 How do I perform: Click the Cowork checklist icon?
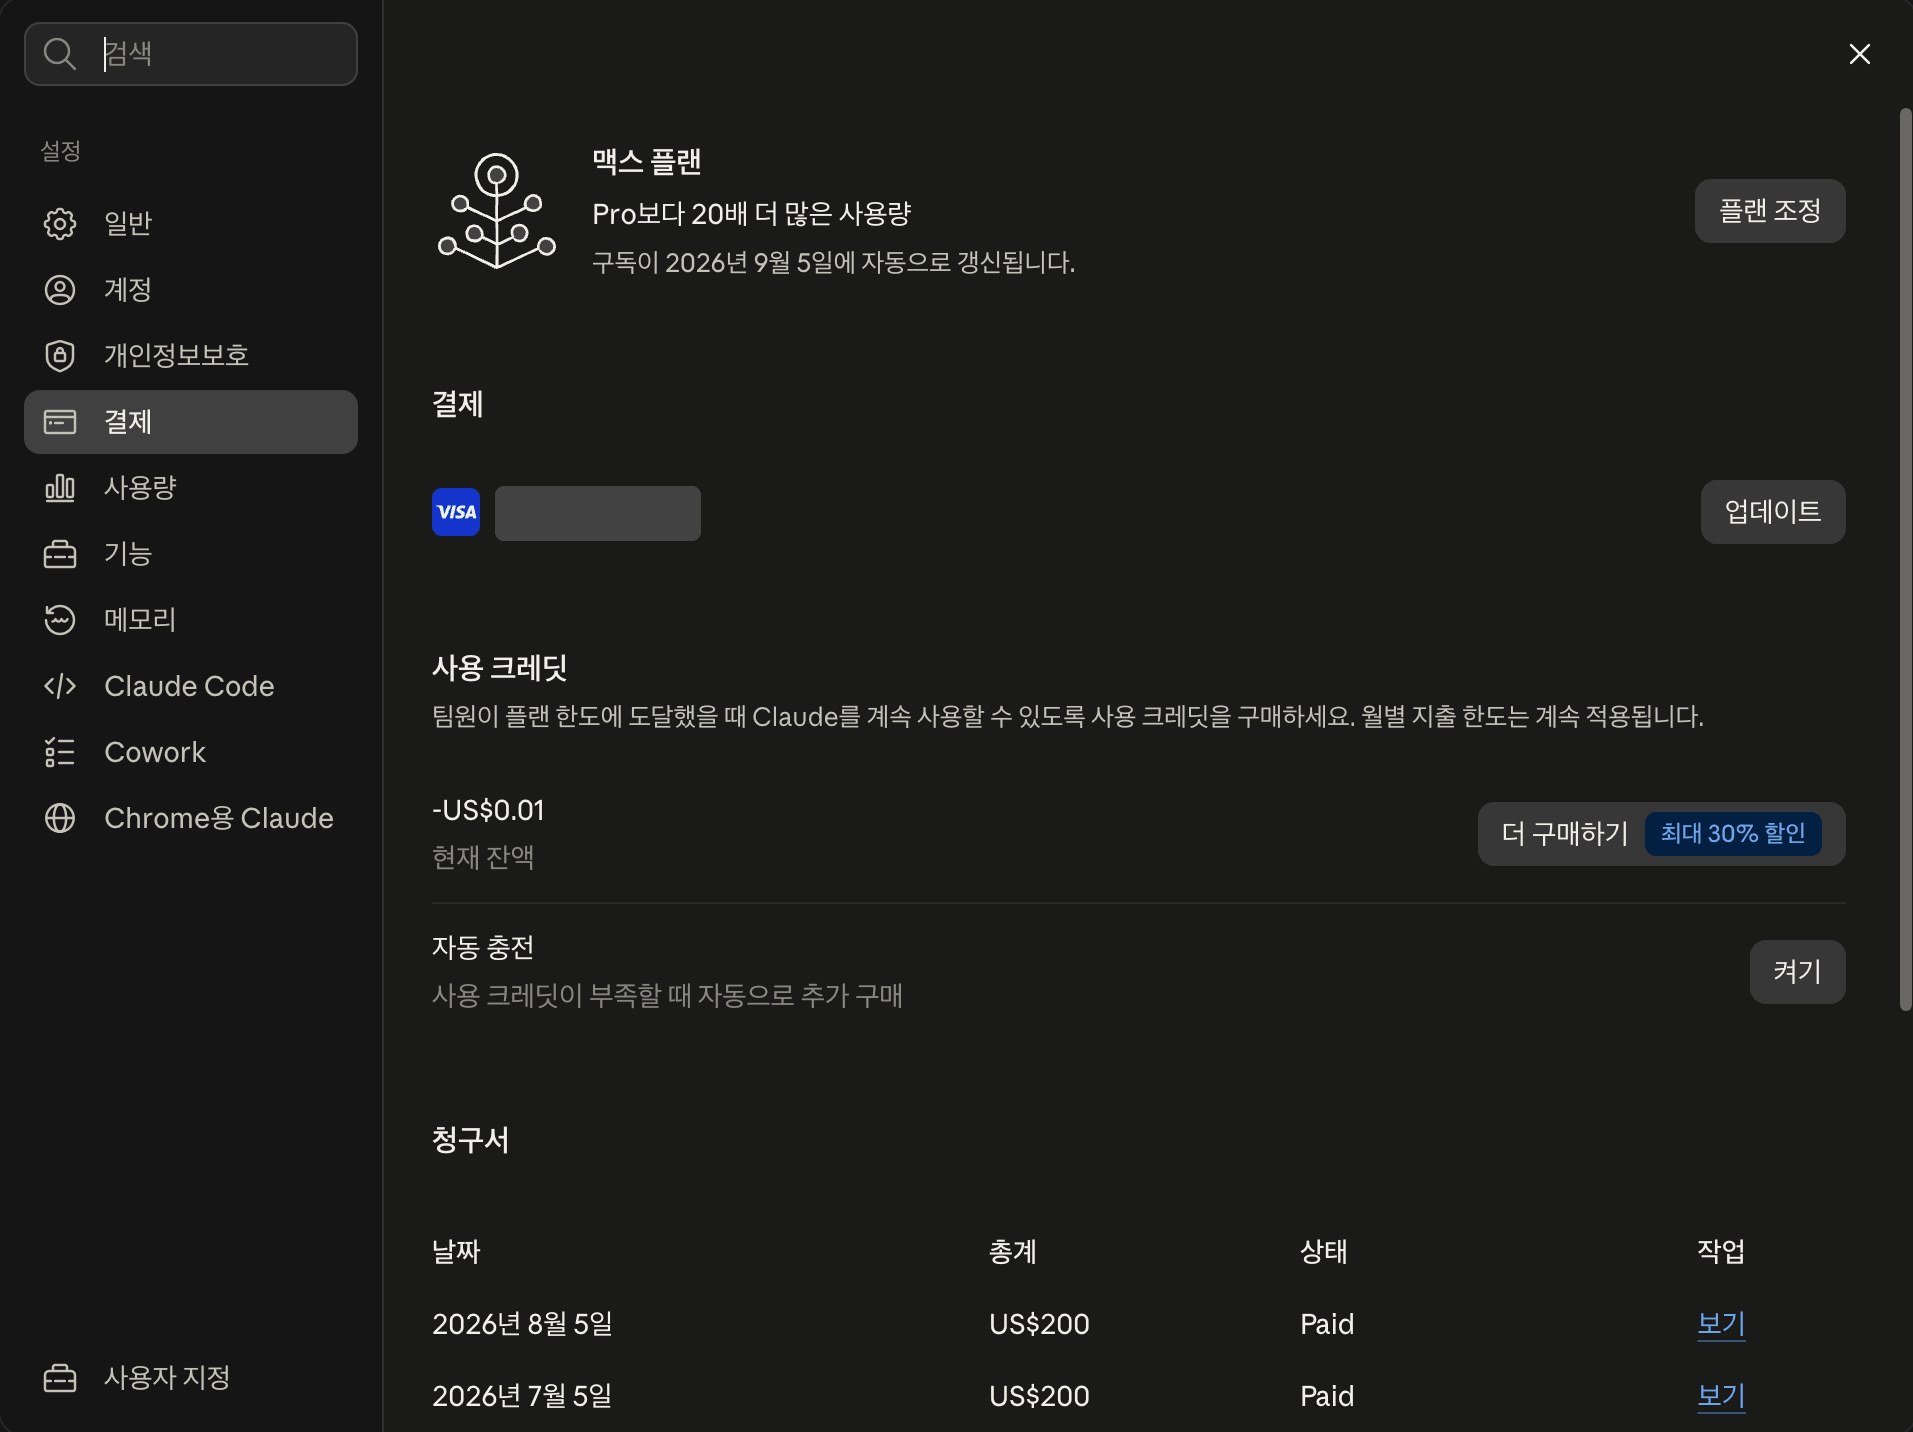tap(60, 752)
